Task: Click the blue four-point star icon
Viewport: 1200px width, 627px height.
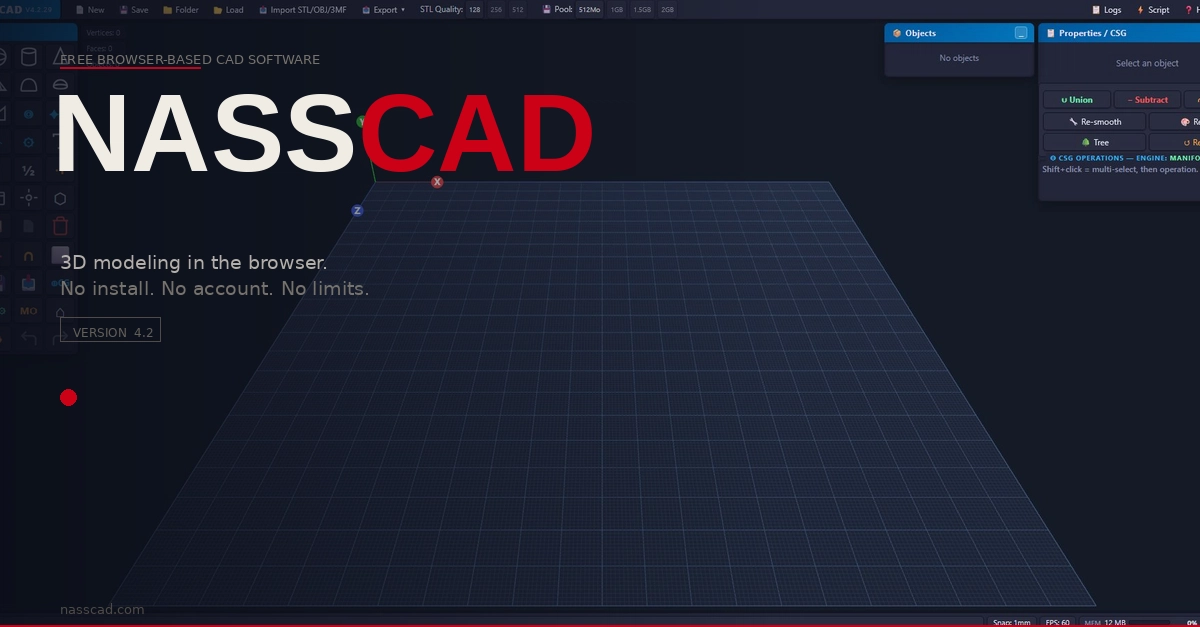Action: click(x=55, y=115)
